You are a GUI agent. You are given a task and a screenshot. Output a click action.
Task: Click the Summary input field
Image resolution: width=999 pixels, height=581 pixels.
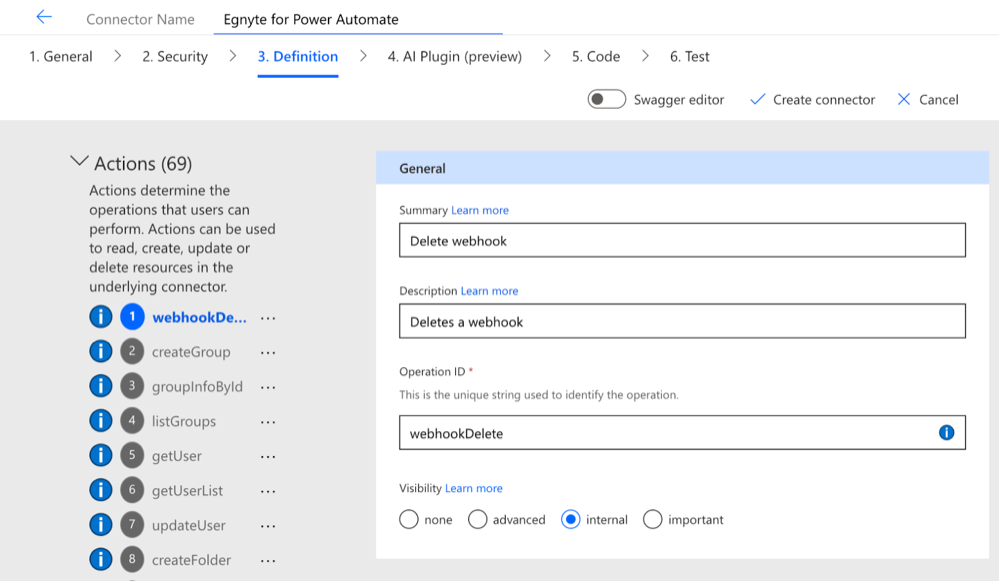pyautogui.click(x=682, y=240)
